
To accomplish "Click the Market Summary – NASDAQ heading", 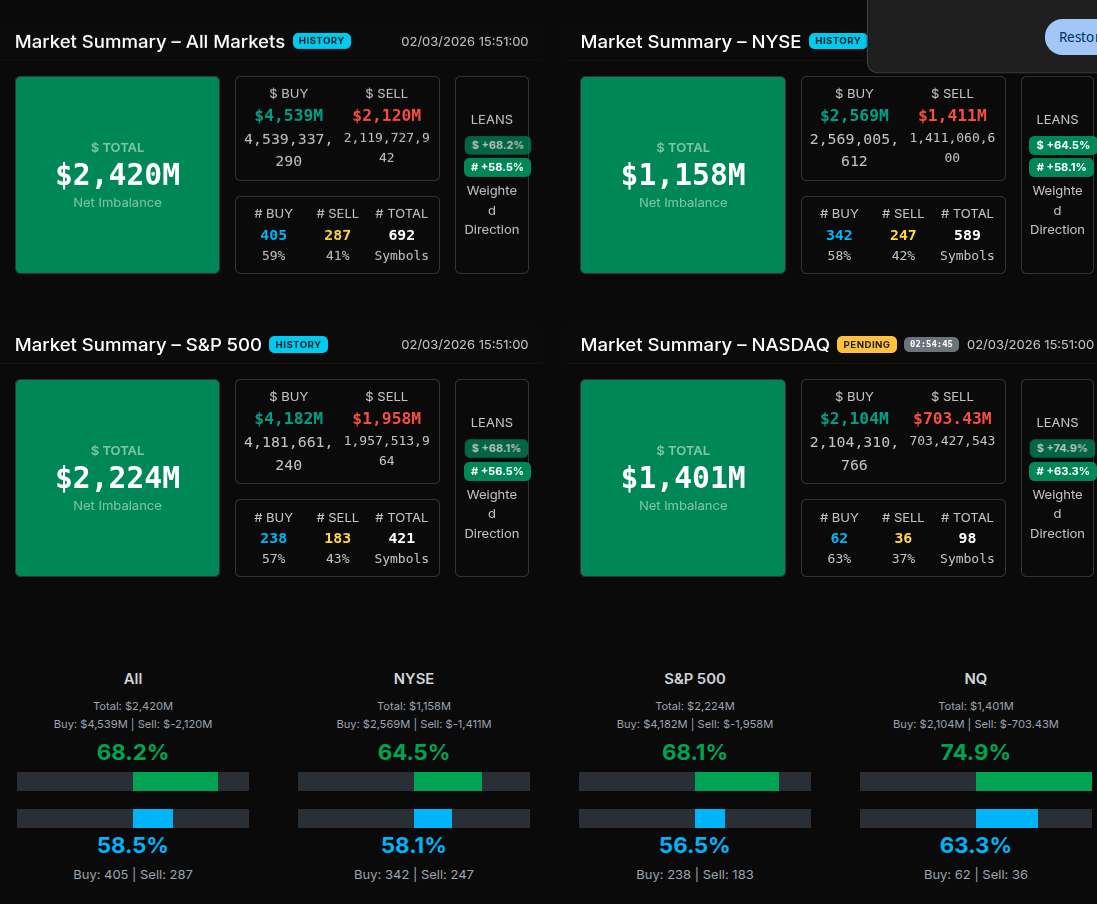I will (x=704, y=344).
